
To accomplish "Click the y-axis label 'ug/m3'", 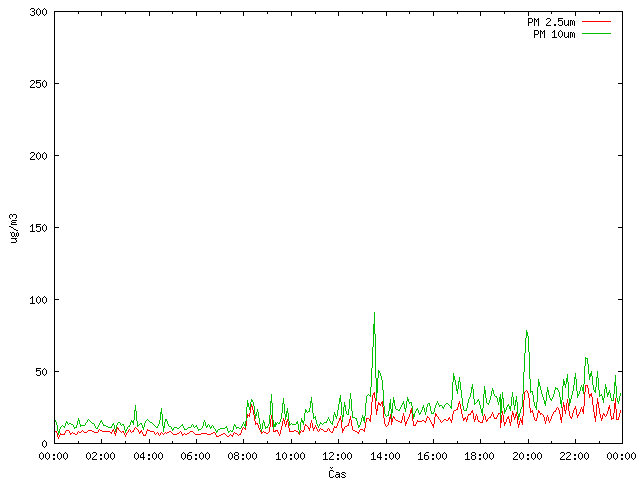I will tap(14, 228).
